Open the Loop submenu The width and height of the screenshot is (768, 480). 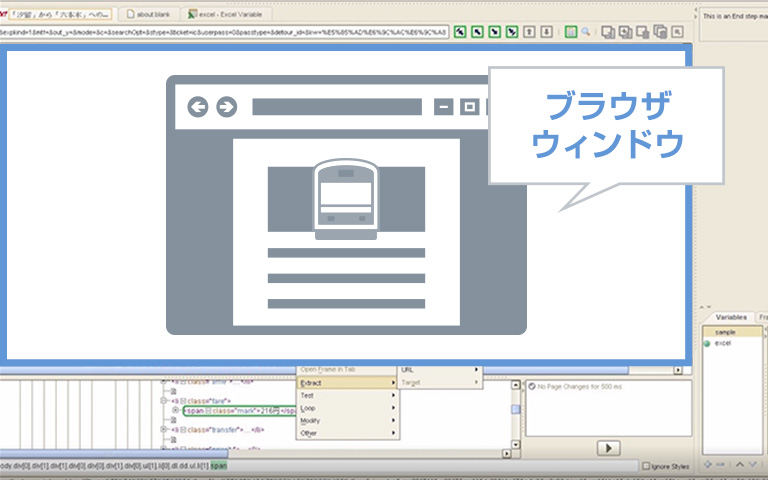click(348, 408)
